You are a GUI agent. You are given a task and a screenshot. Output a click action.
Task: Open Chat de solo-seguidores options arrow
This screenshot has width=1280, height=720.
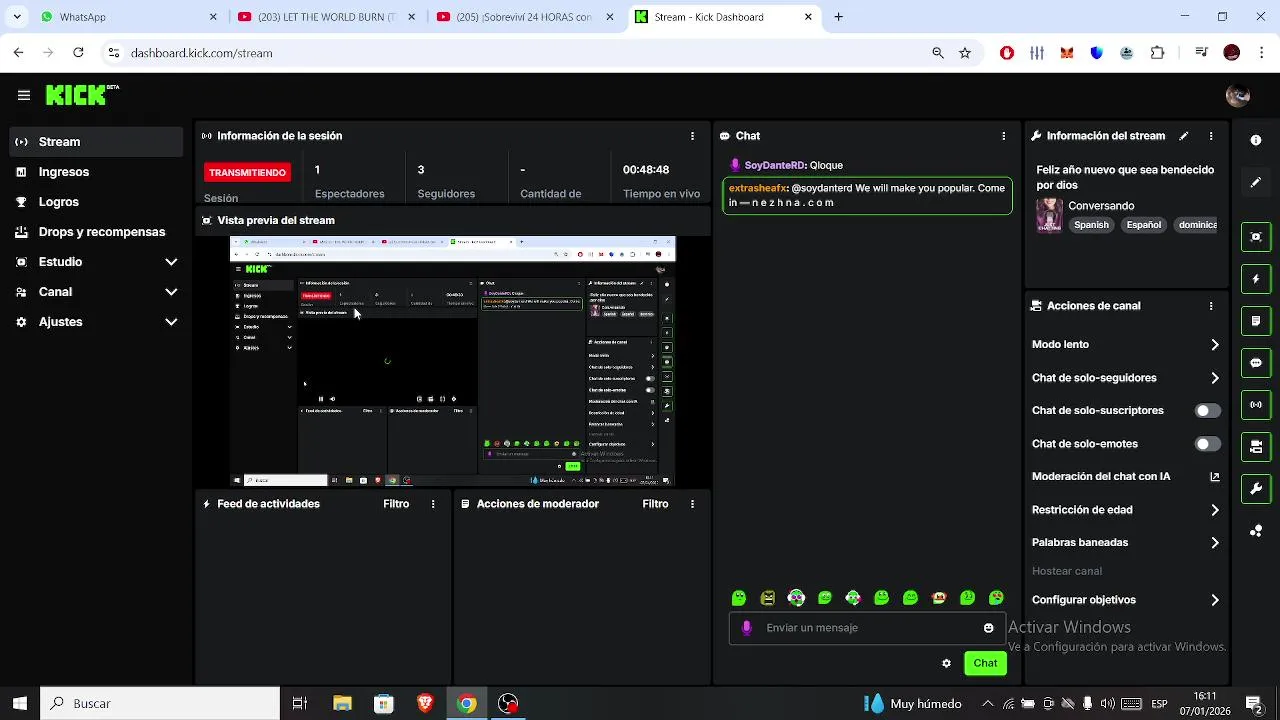1215,378
